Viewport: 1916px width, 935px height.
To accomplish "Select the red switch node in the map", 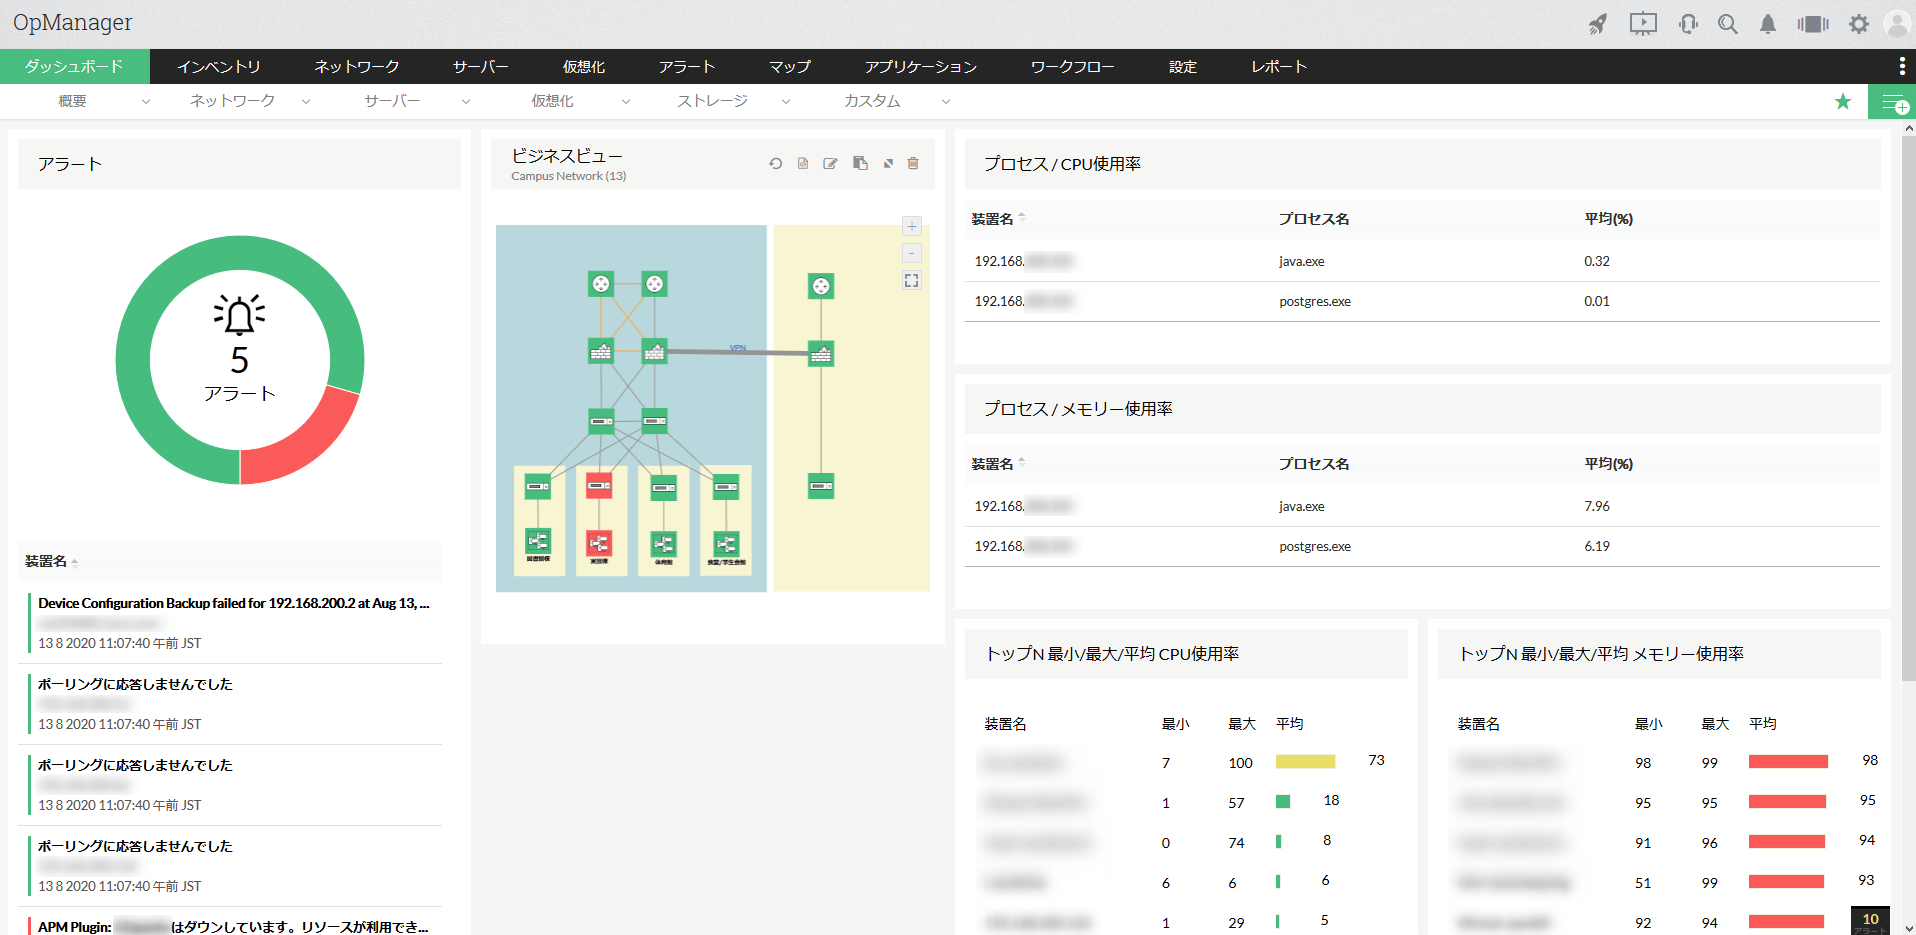I will click(599, 486).
